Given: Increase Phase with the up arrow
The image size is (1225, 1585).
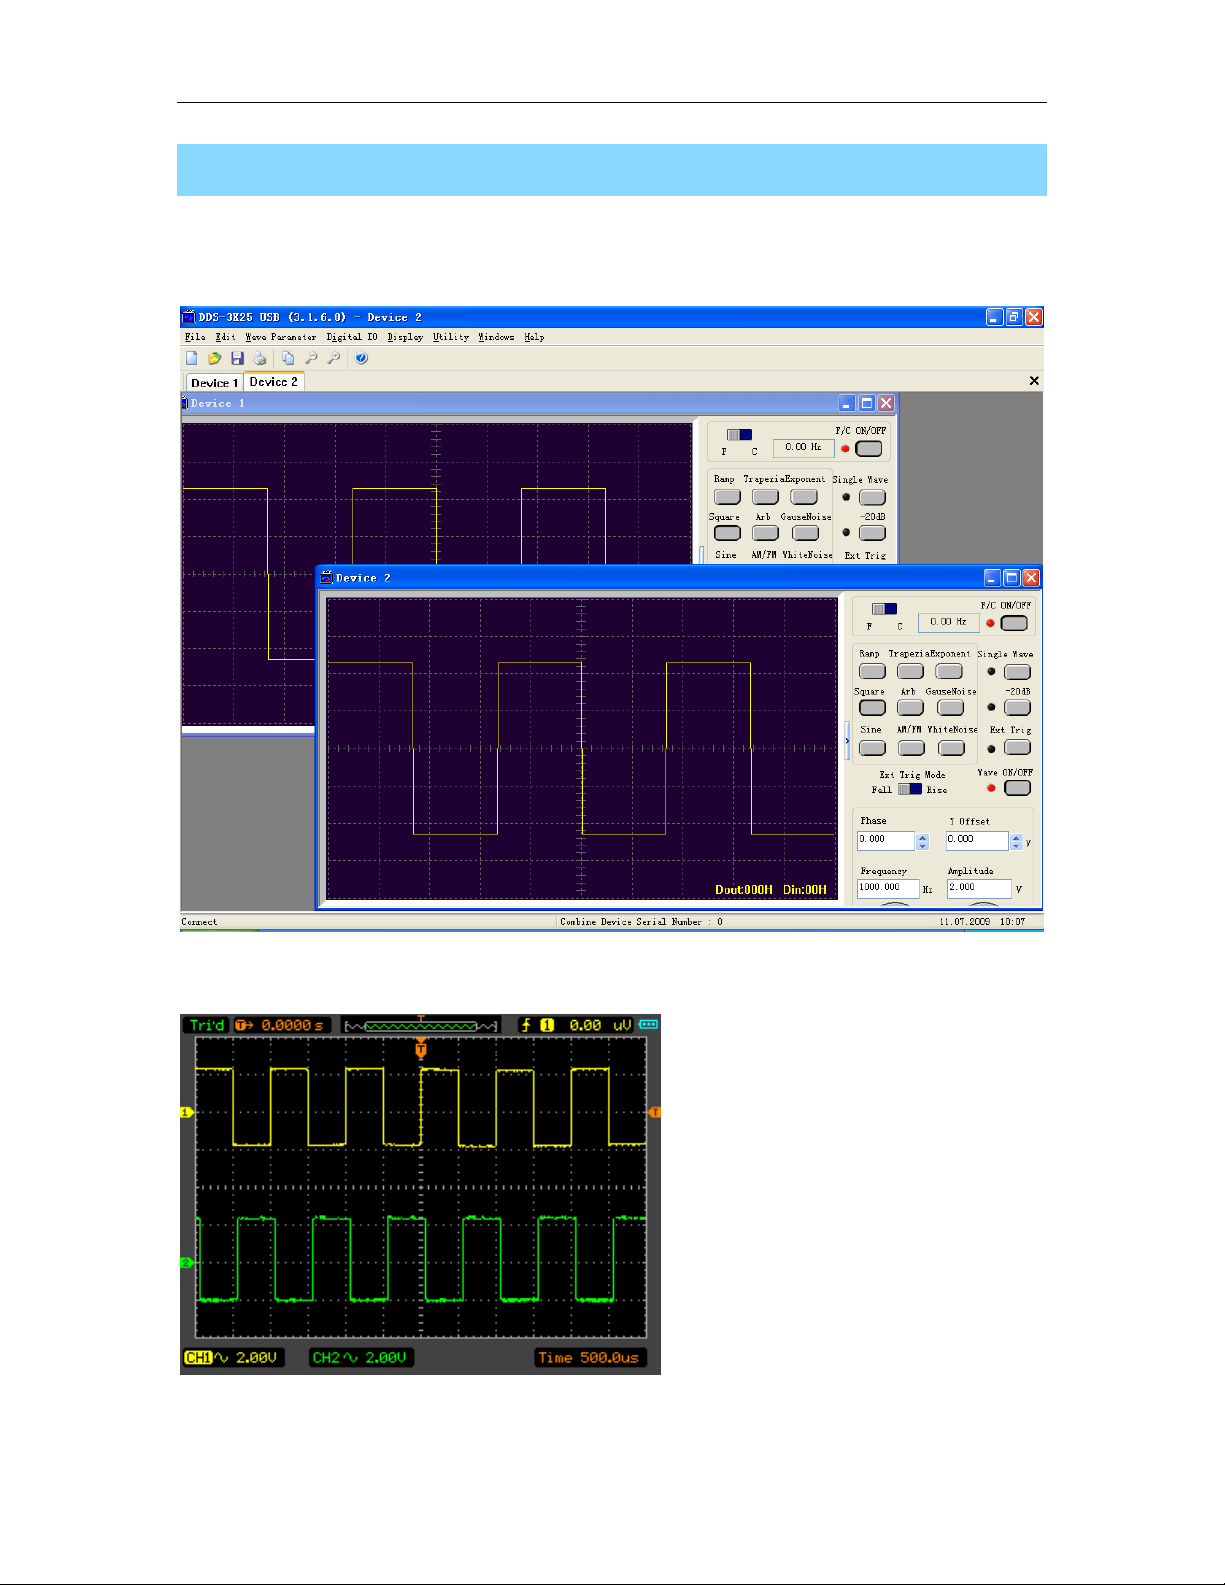Looking at the screenshot, I should [x=922, y=837].
